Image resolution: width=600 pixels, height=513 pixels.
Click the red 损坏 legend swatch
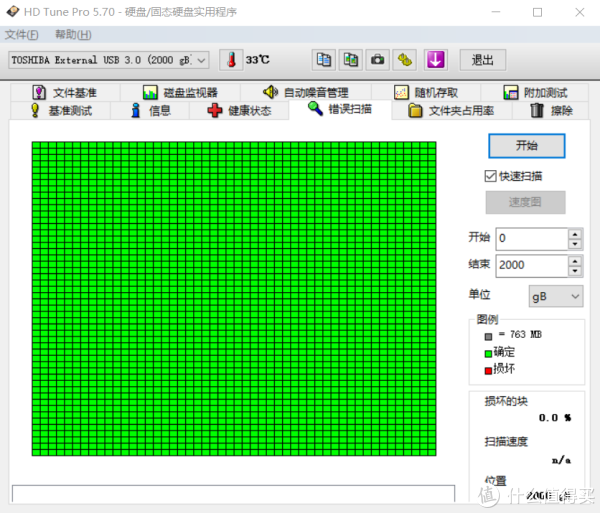(x=488, y=371)
